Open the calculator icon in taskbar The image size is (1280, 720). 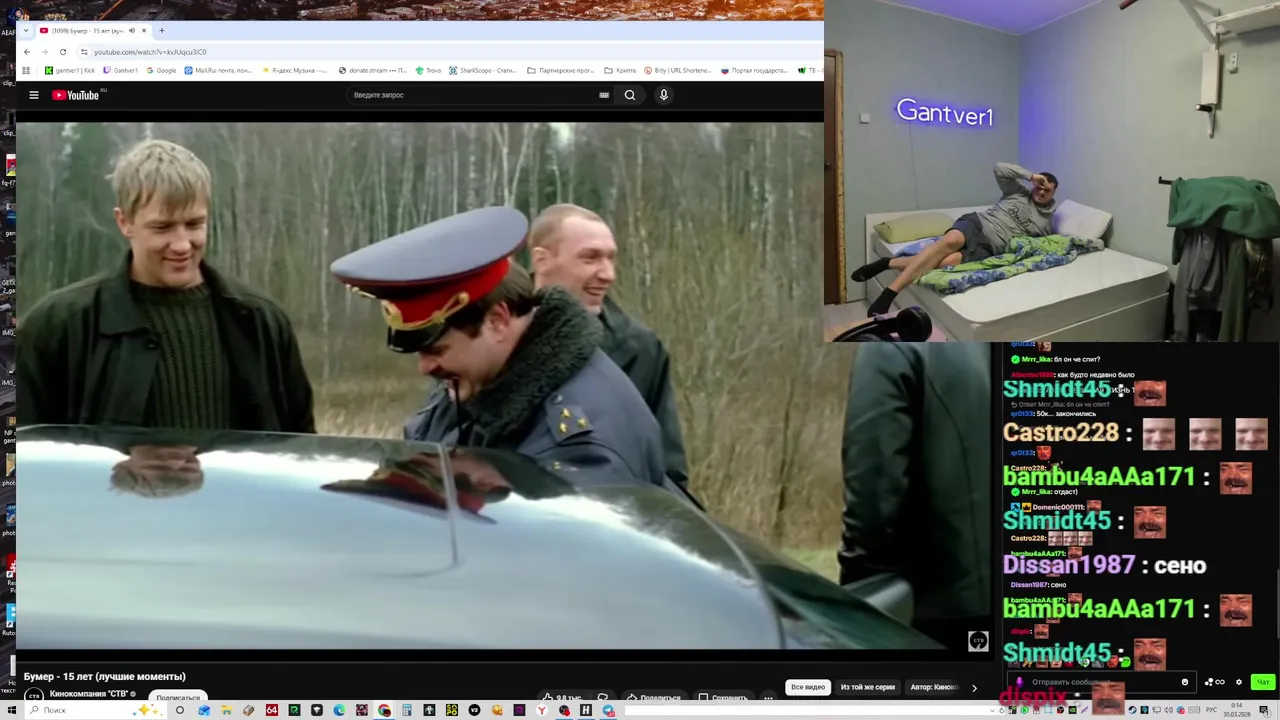[x=406, y=710]
